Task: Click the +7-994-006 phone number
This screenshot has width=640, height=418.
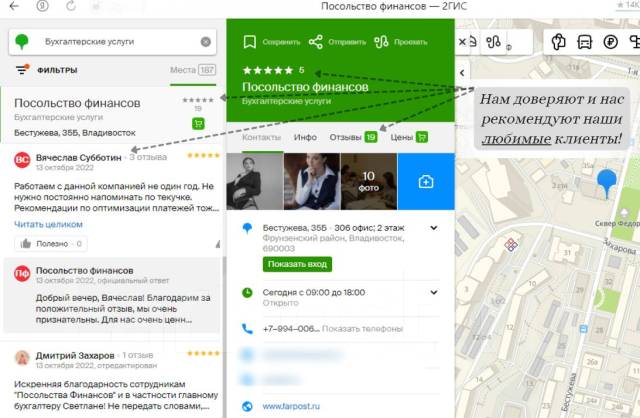Action: click(x=291, y=329)
